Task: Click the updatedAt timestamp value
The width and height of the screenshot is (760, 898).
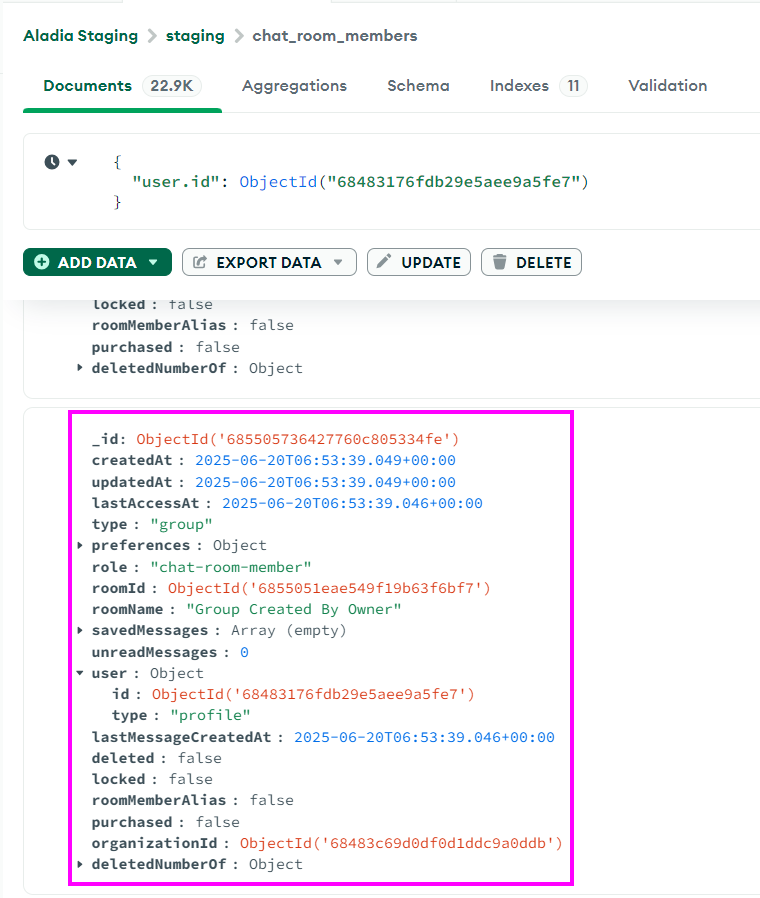Action: [325, 482]
